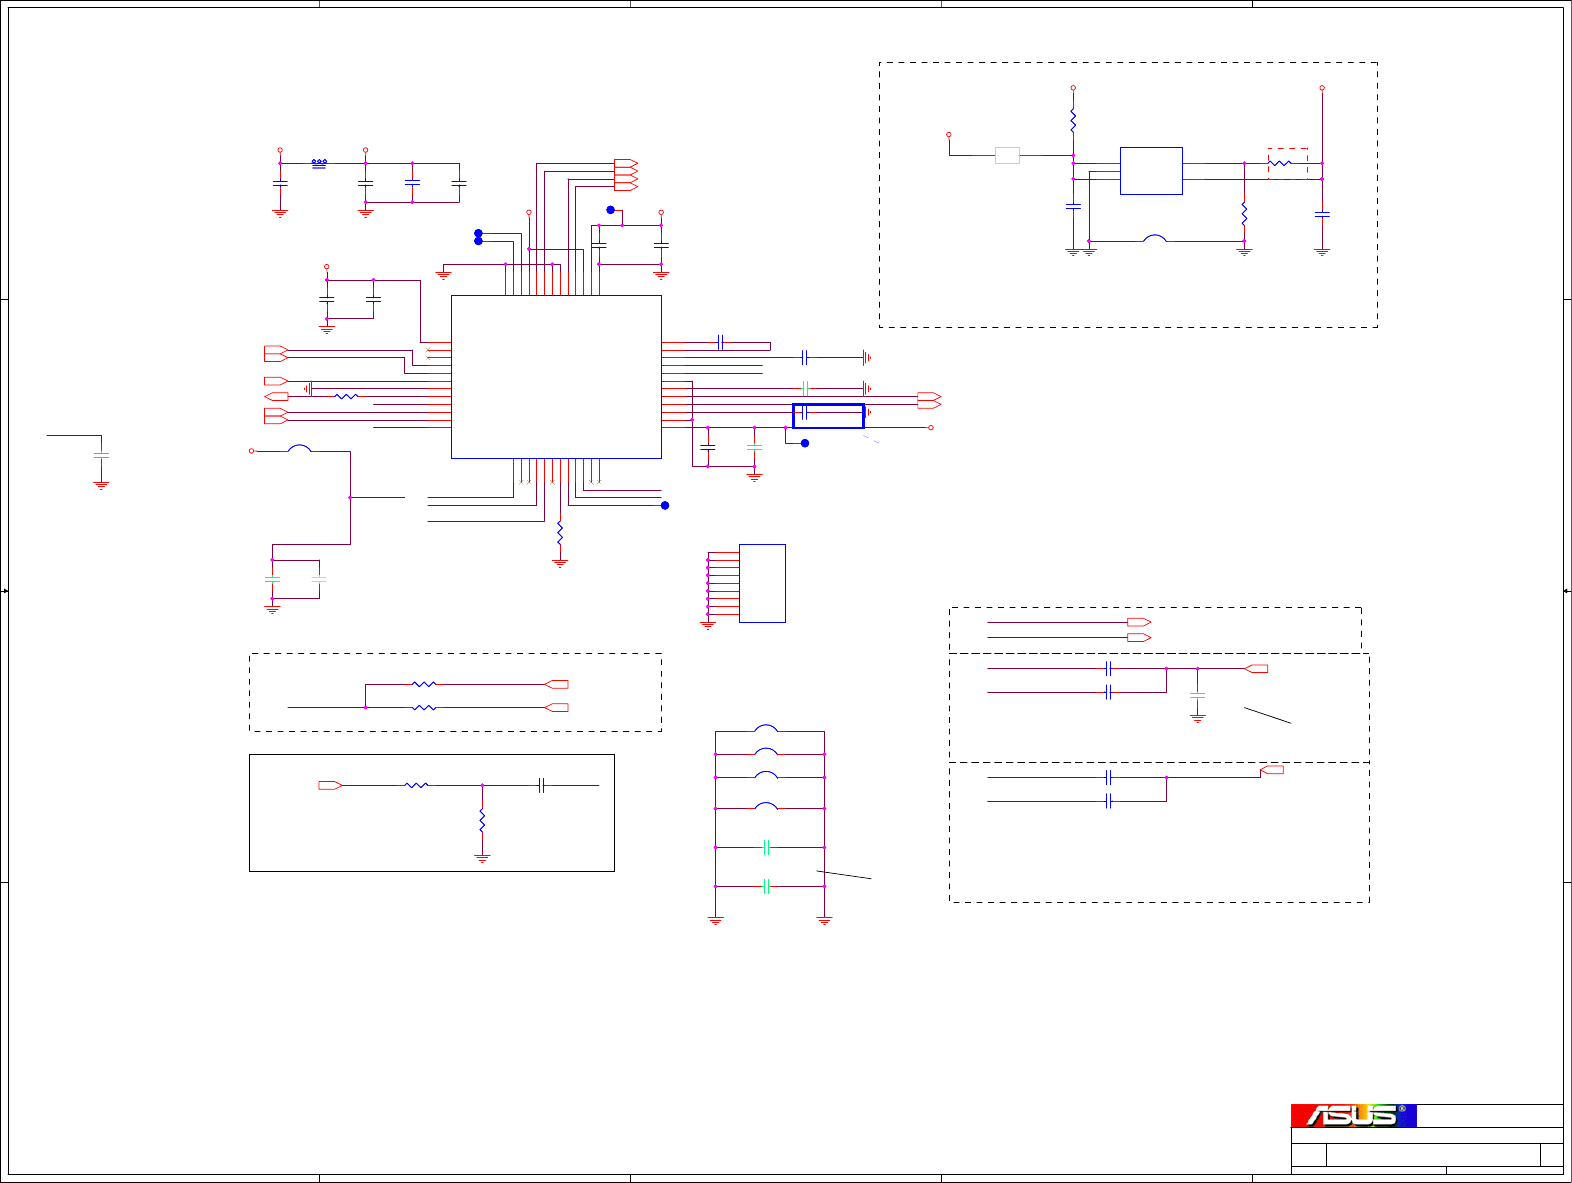The image size is (1572, 1183).
Task: Click the test point at IC bottom-right wire
Action: (665, 505)
